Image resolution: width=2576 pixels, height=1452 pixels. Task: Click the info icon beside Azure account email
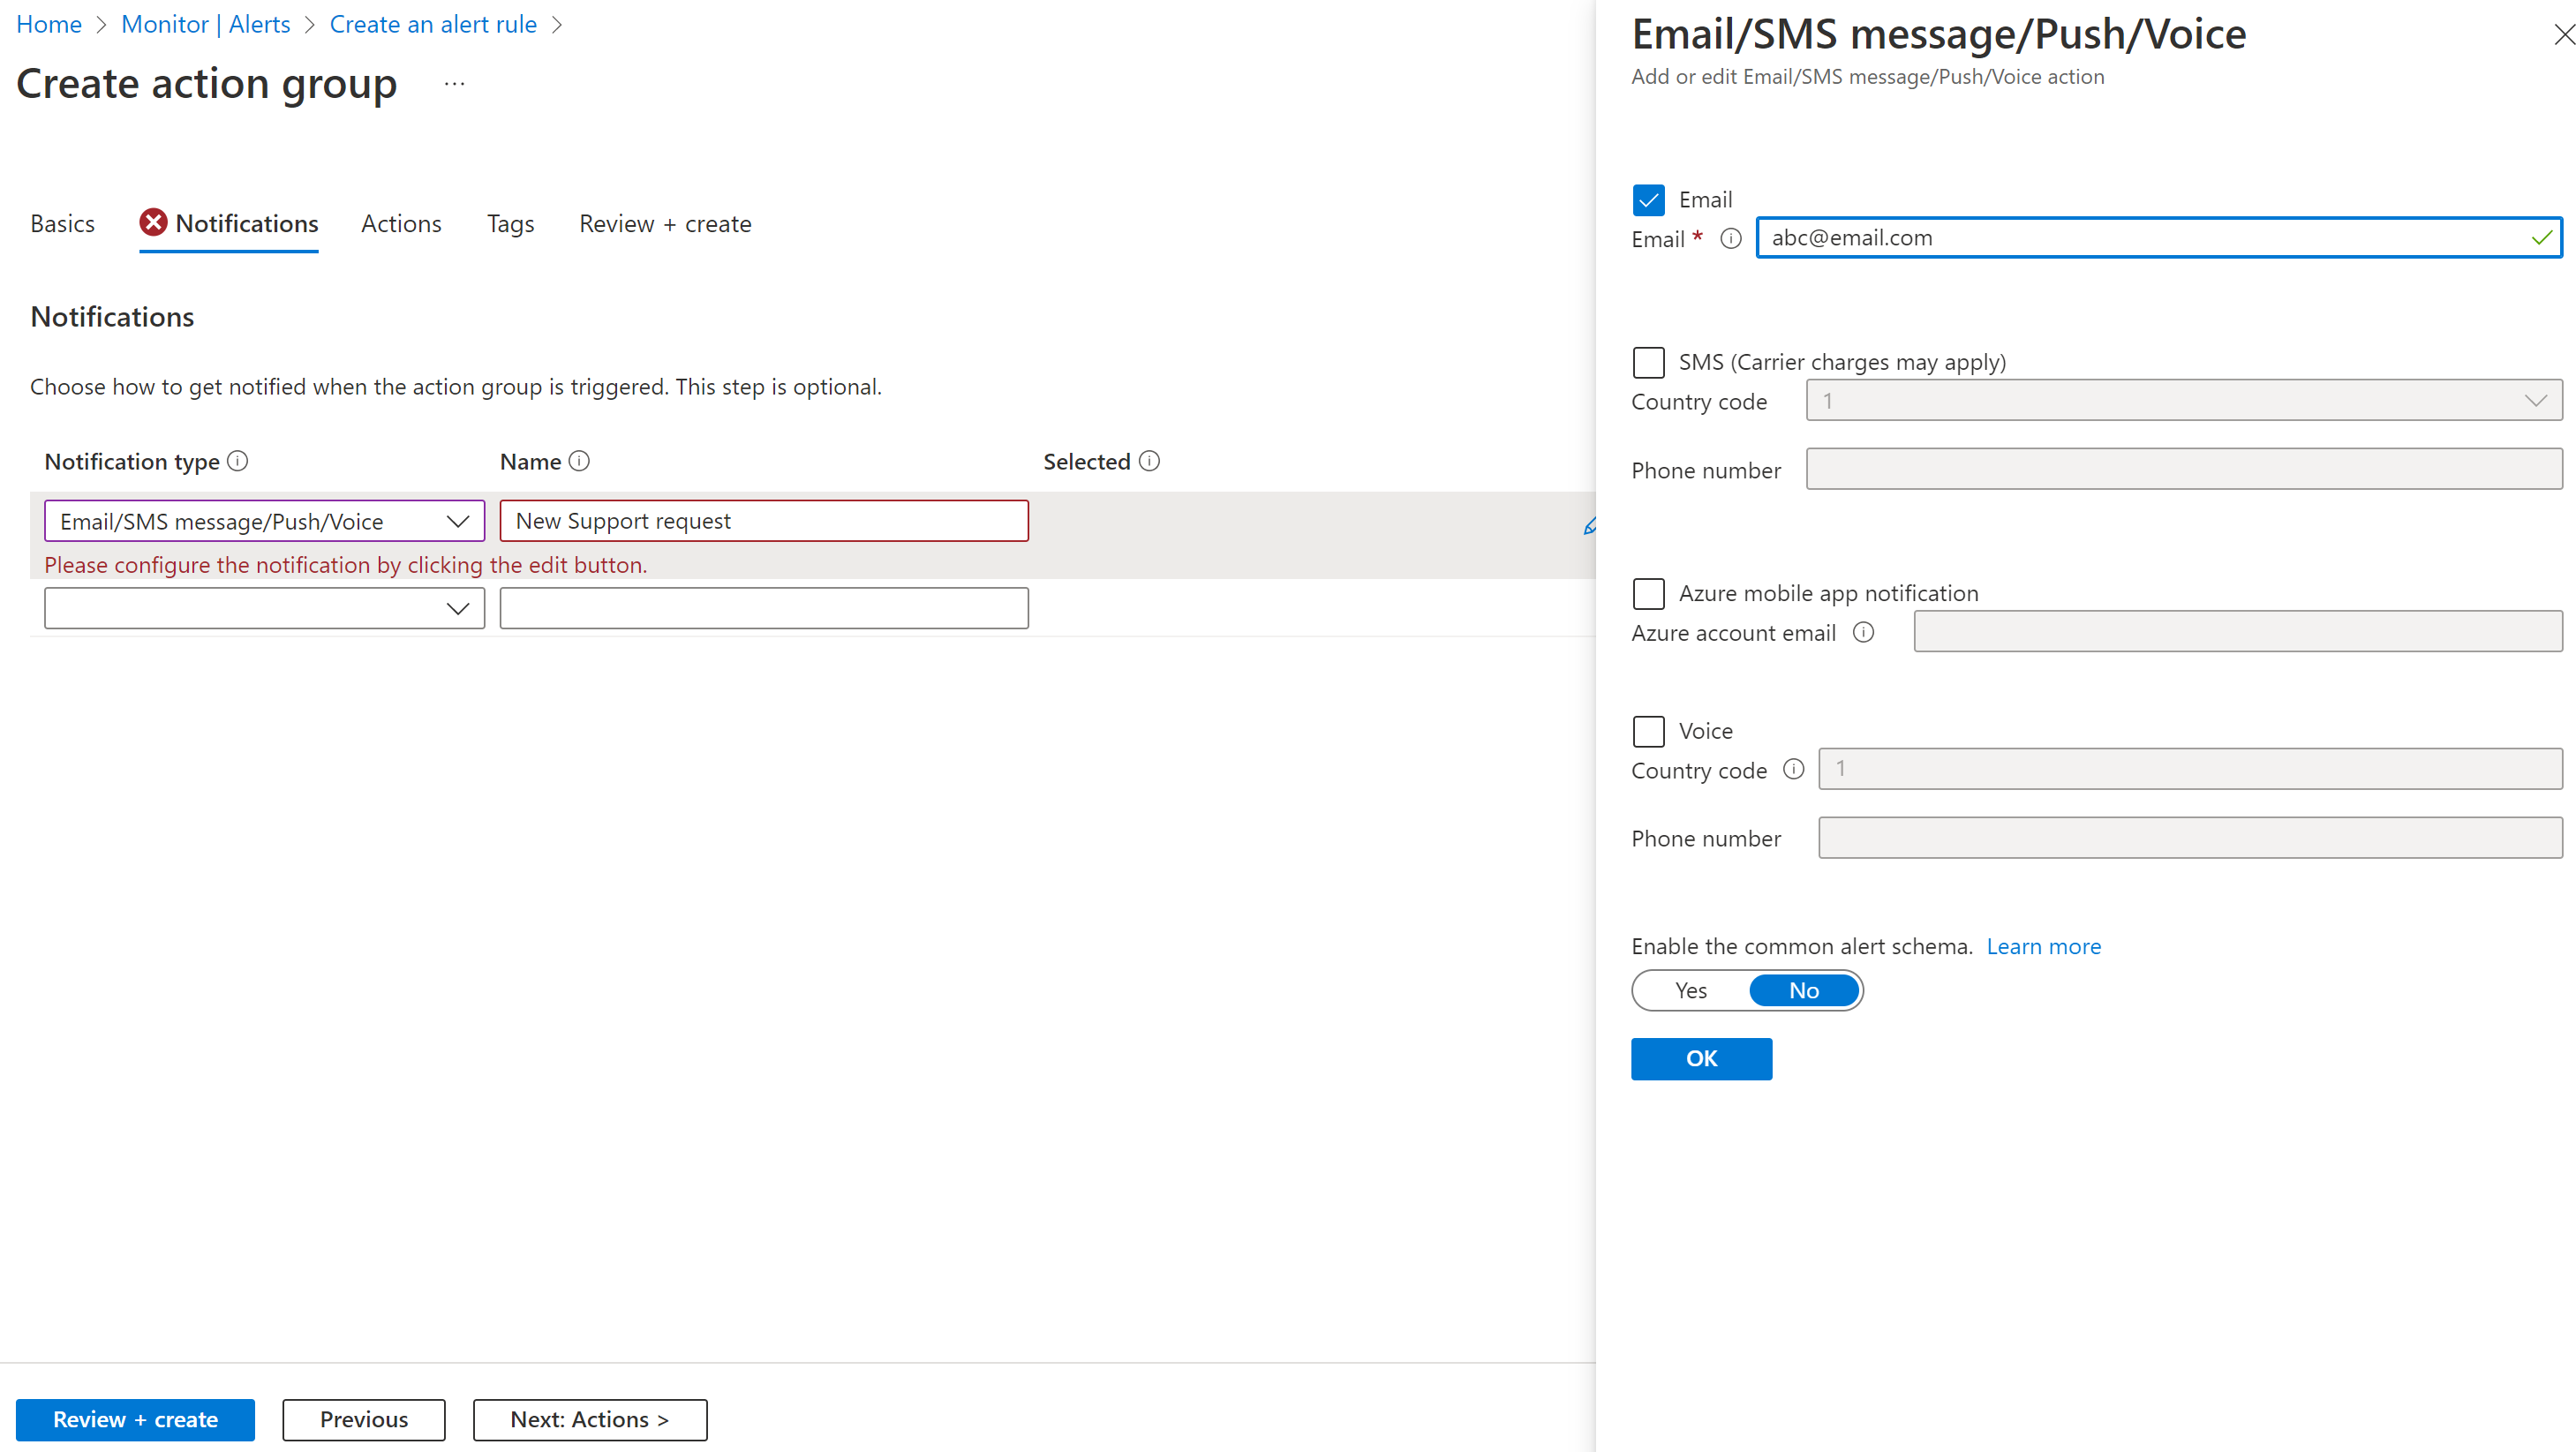pyautogui.click(x=1865, y=632)
